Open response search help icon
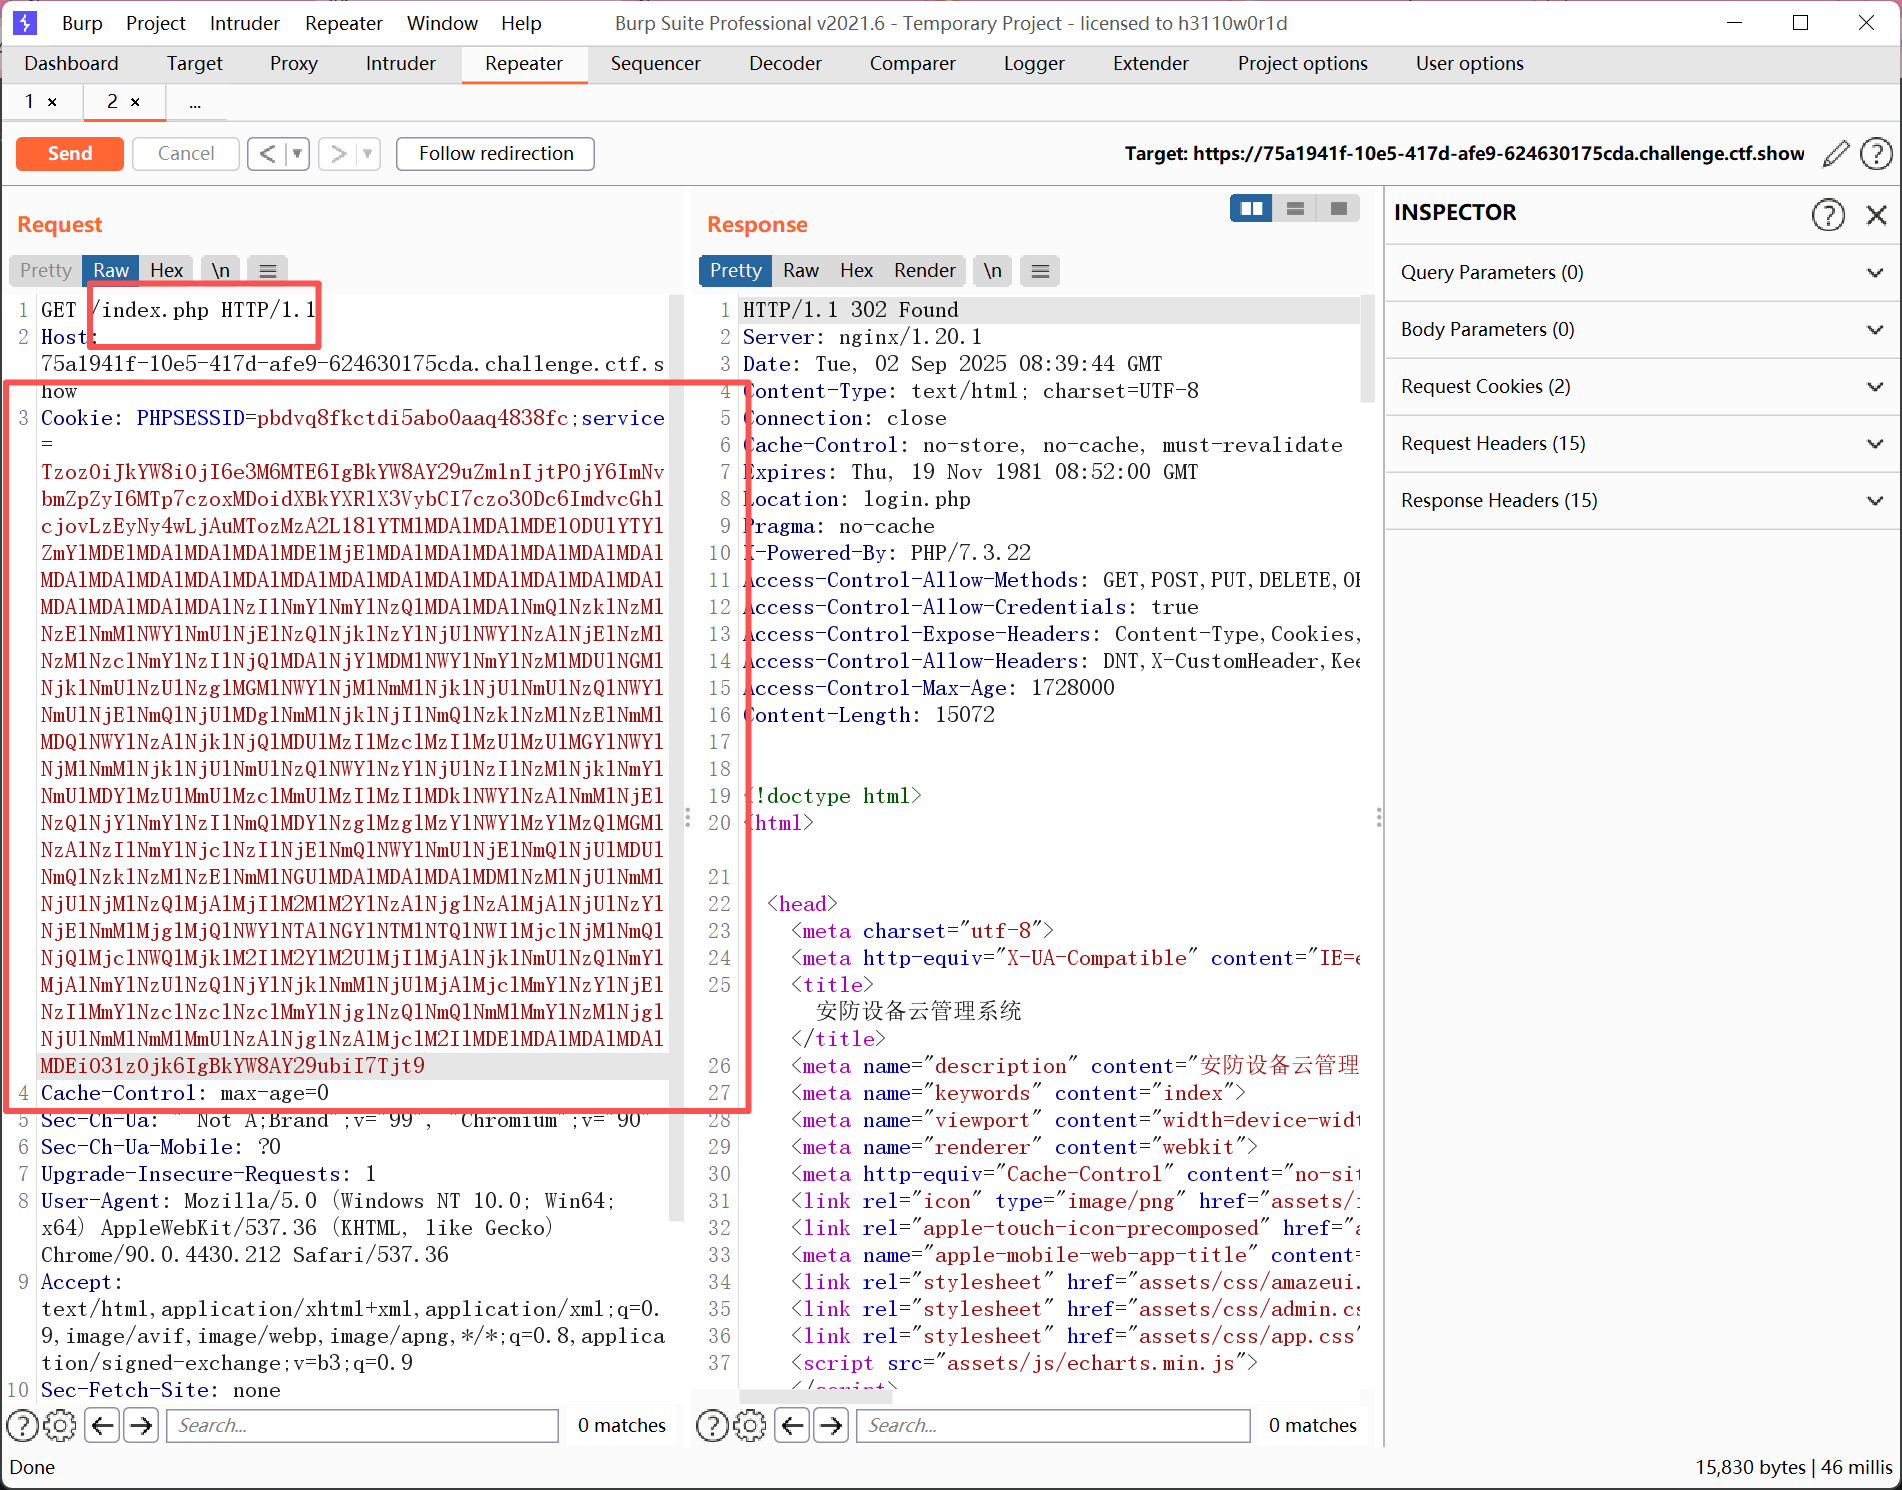This screenshot has width=1902, height=1490. 712,1425
